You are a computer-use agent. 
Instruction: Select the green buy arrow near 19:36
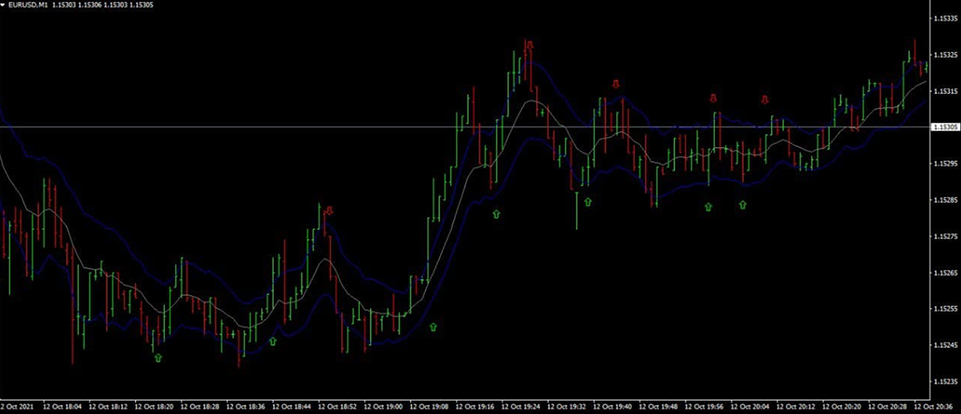tap(588, 201)
